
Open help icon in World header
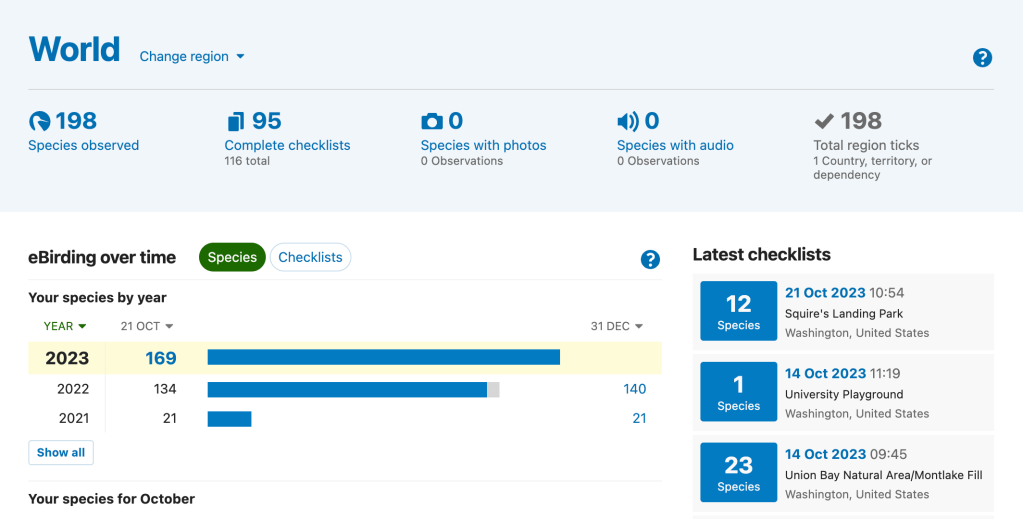pos(982,58)
